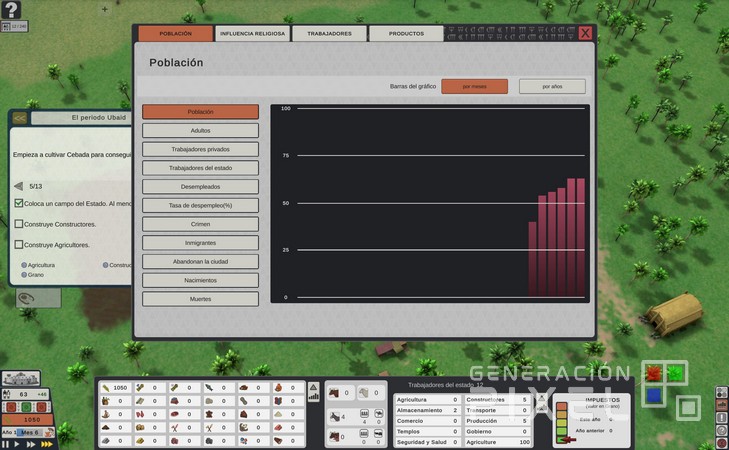
Task: Show the Nacimientos graph
Action: pyautogui.click(x=200, y=280)
